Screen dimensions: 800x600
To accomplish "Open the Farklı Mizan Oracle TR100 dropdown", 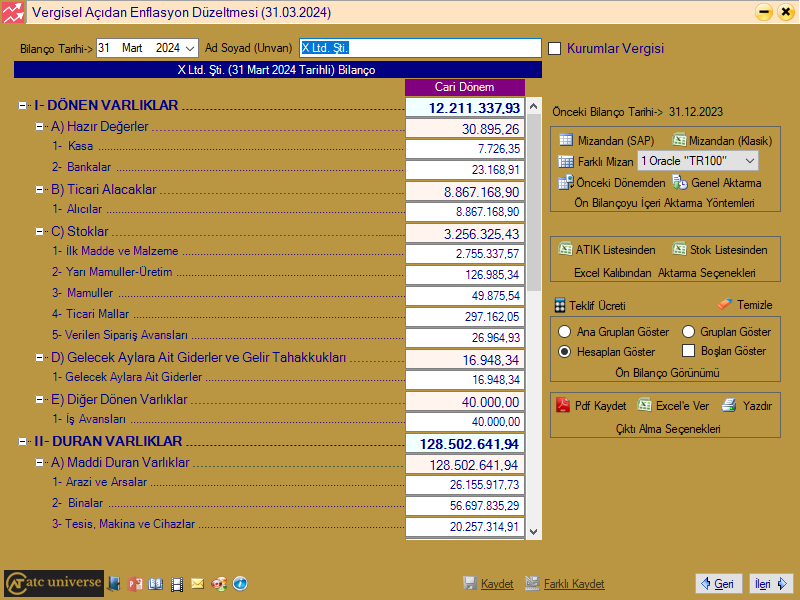I will click(x=749, y=161).
